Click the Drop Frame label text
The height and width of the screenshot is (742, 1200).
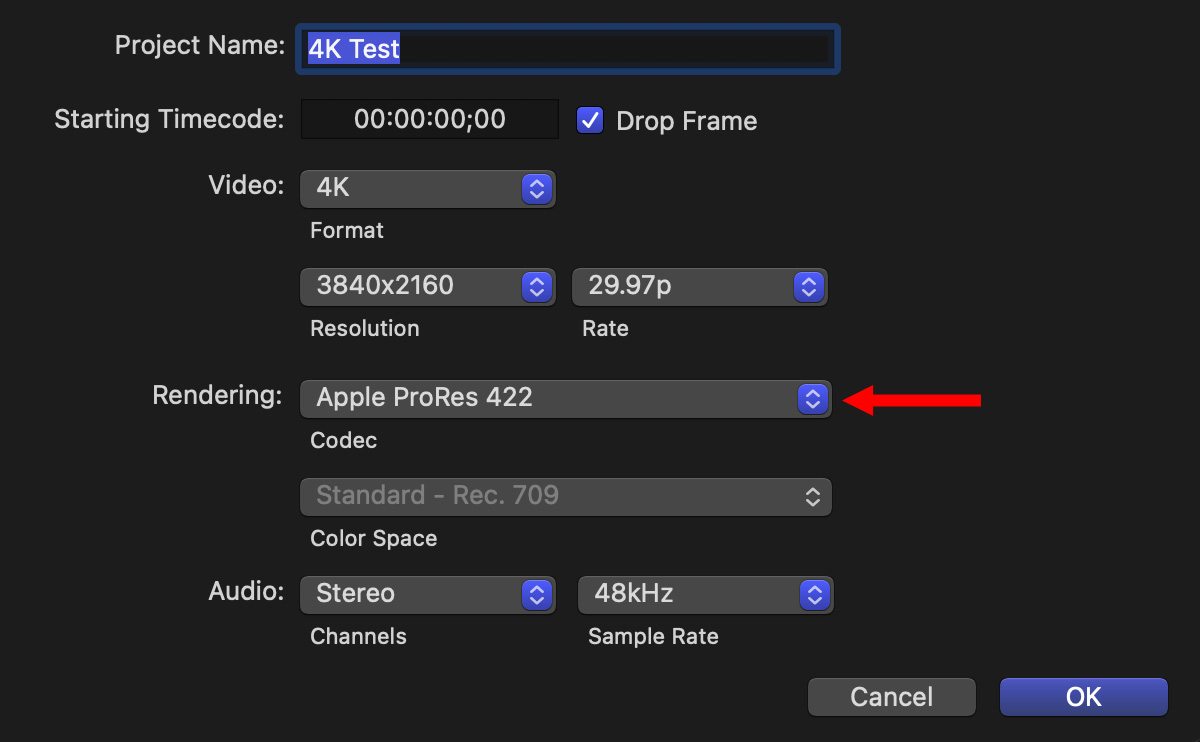tap(686, 122)
